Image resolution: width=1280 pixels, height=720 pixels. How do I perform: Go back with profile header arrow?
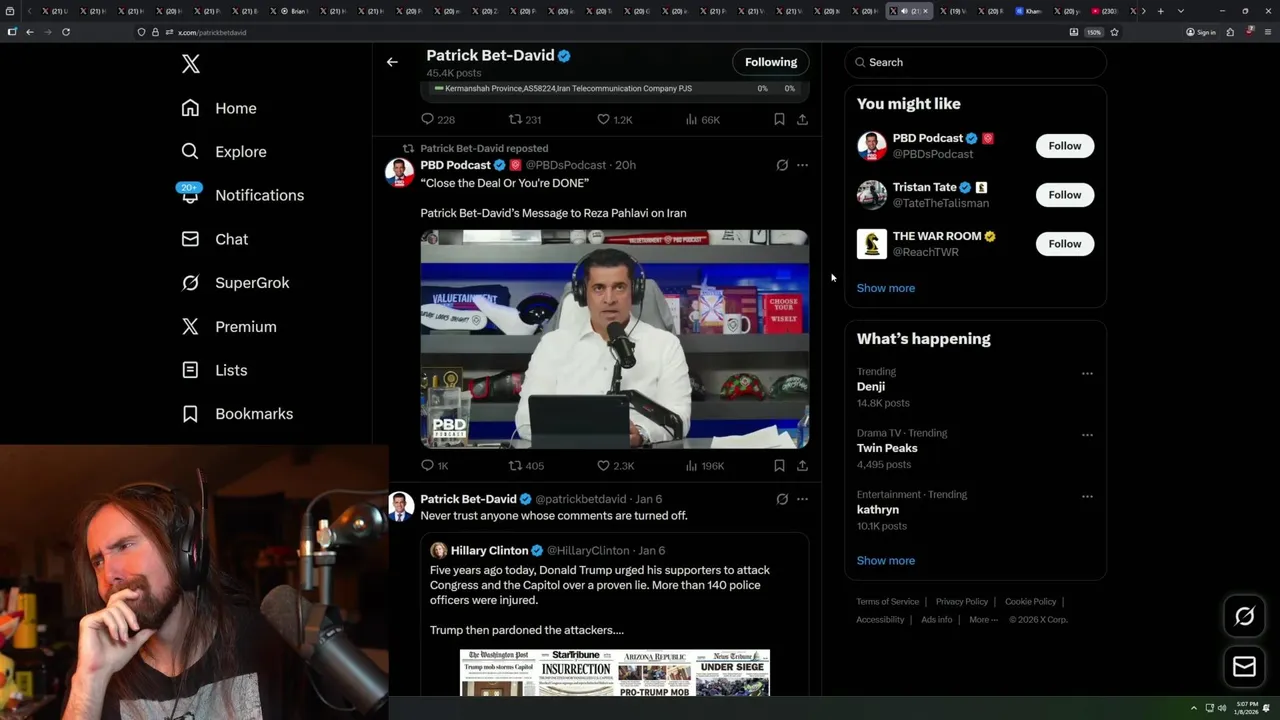tap(392, 62)
